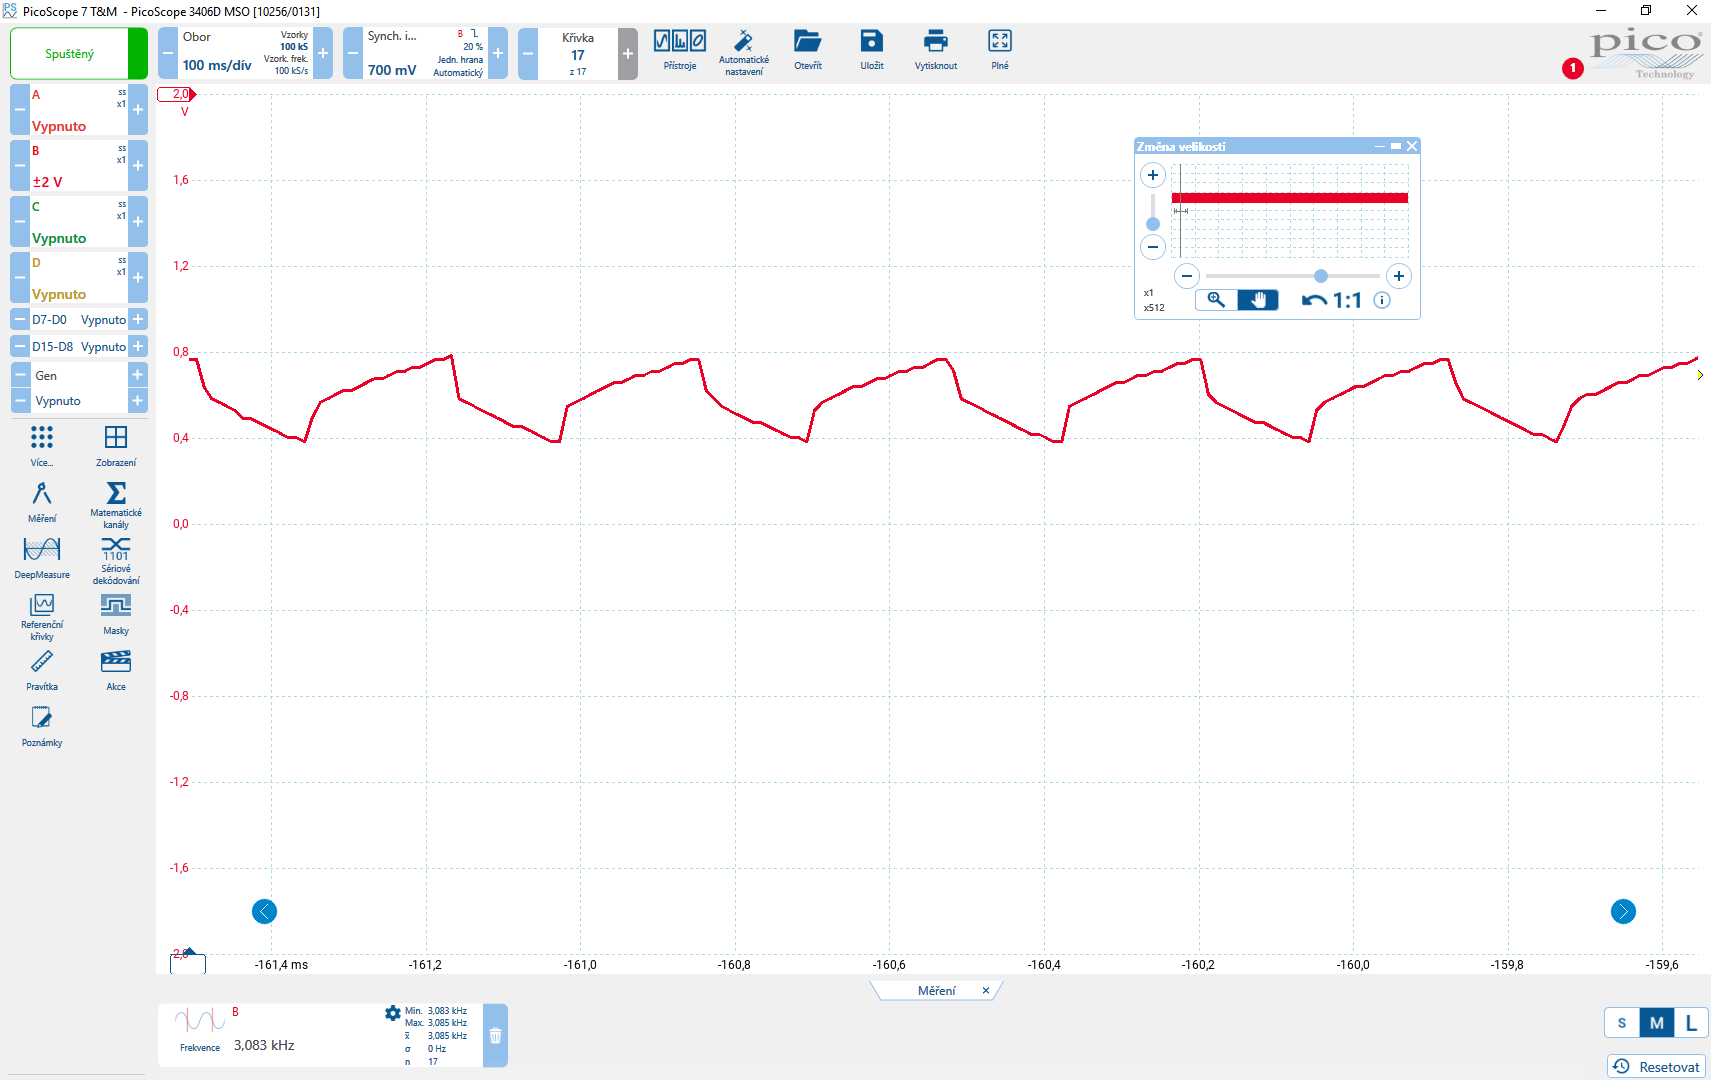Click the Uložit save icon

[872, 49]
